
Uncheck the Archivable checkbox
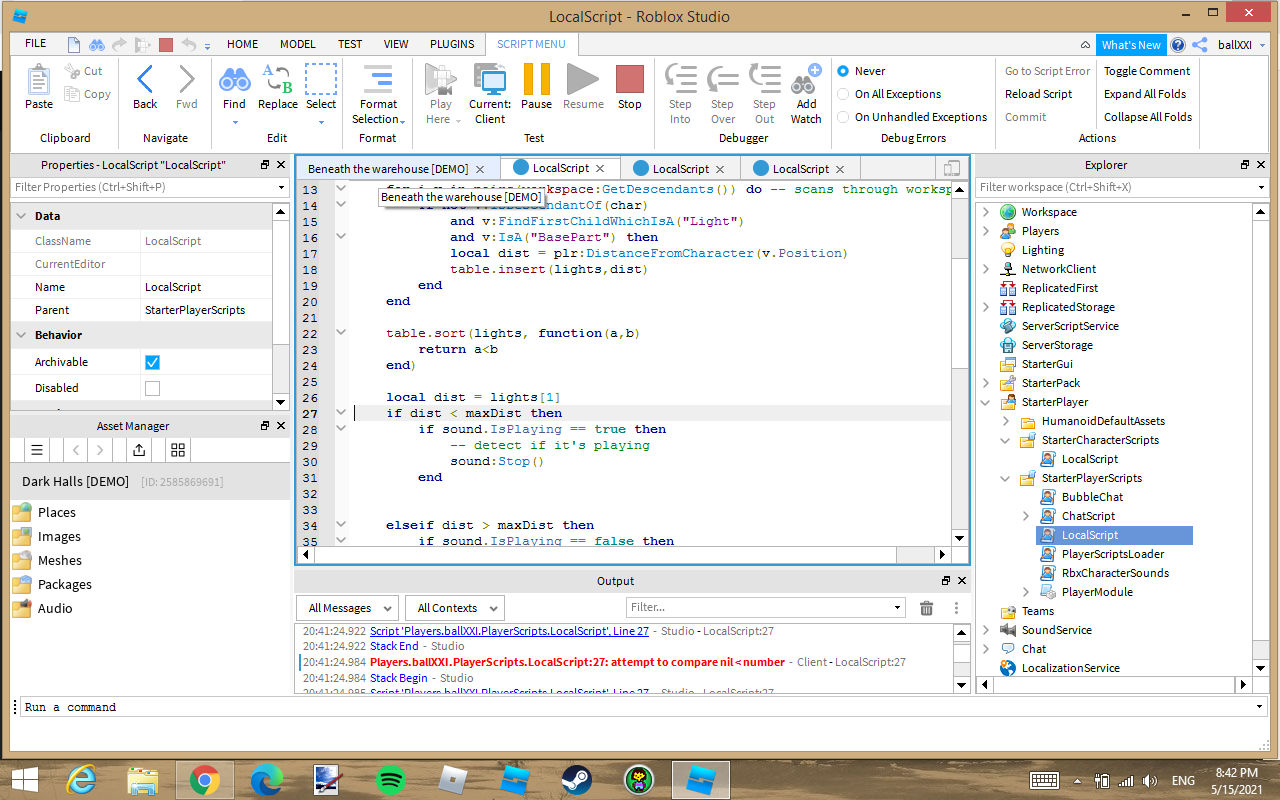click(x=152, y=361)
